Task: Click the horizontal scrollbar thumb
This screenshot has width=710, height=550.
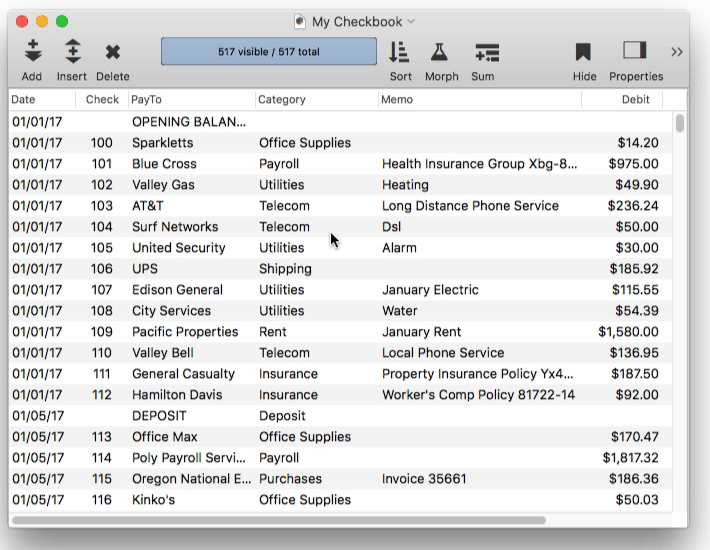Action: point(278,520)
